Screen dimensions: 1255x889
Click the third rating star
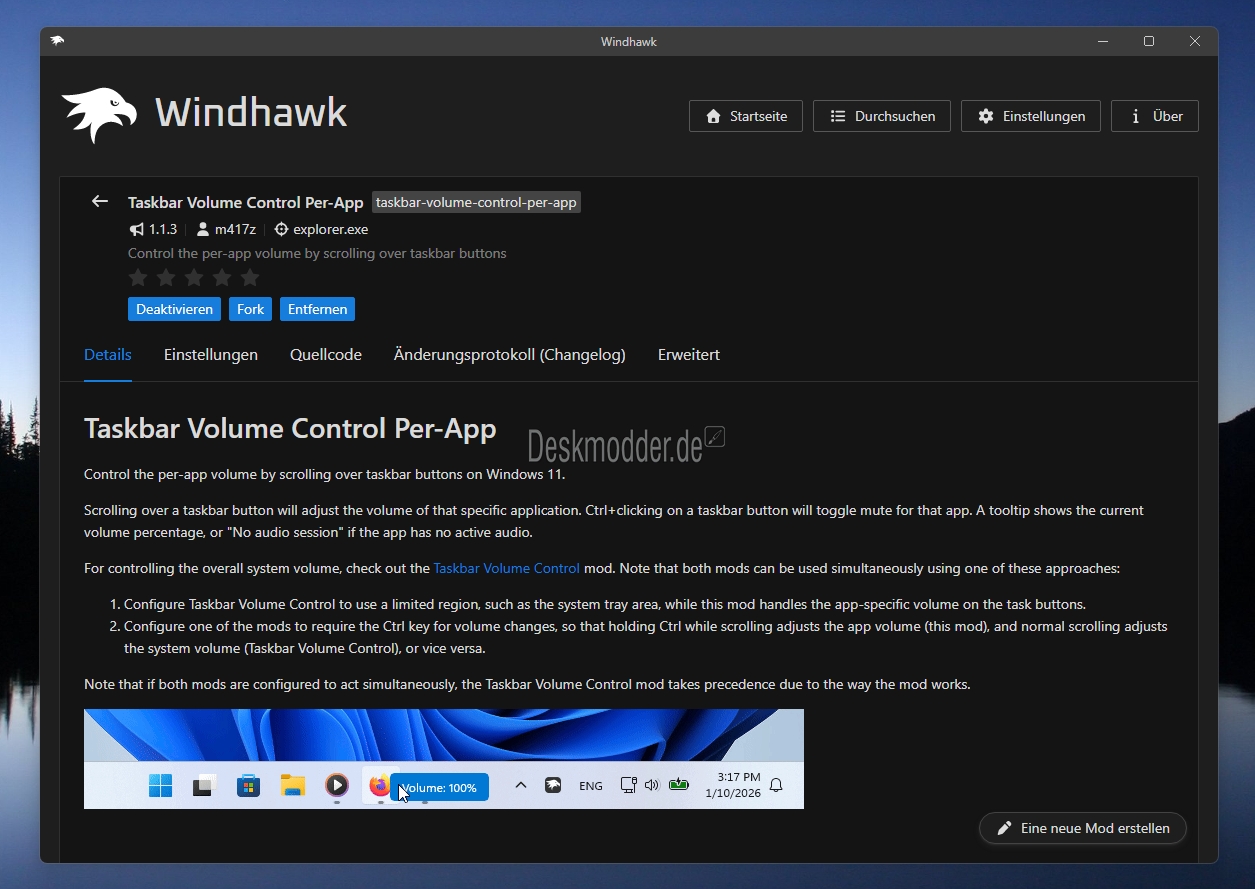(194, 277)
